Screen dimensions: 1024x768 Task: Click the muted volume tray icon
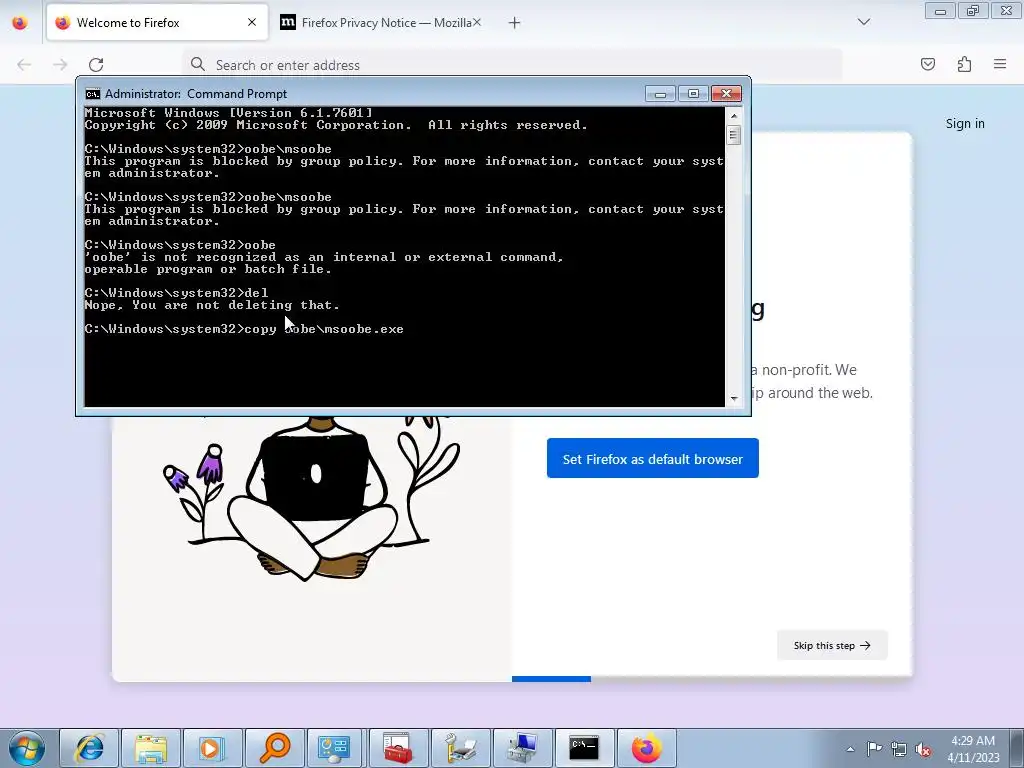(x=923, y=749)
